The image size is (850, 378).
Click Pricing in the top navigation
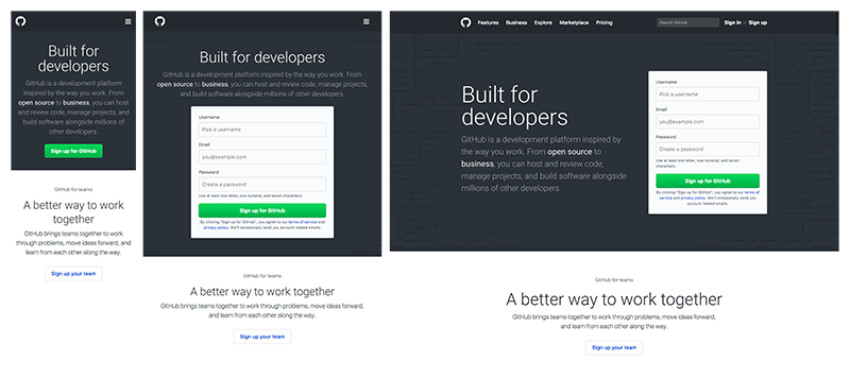coord(604,23)
